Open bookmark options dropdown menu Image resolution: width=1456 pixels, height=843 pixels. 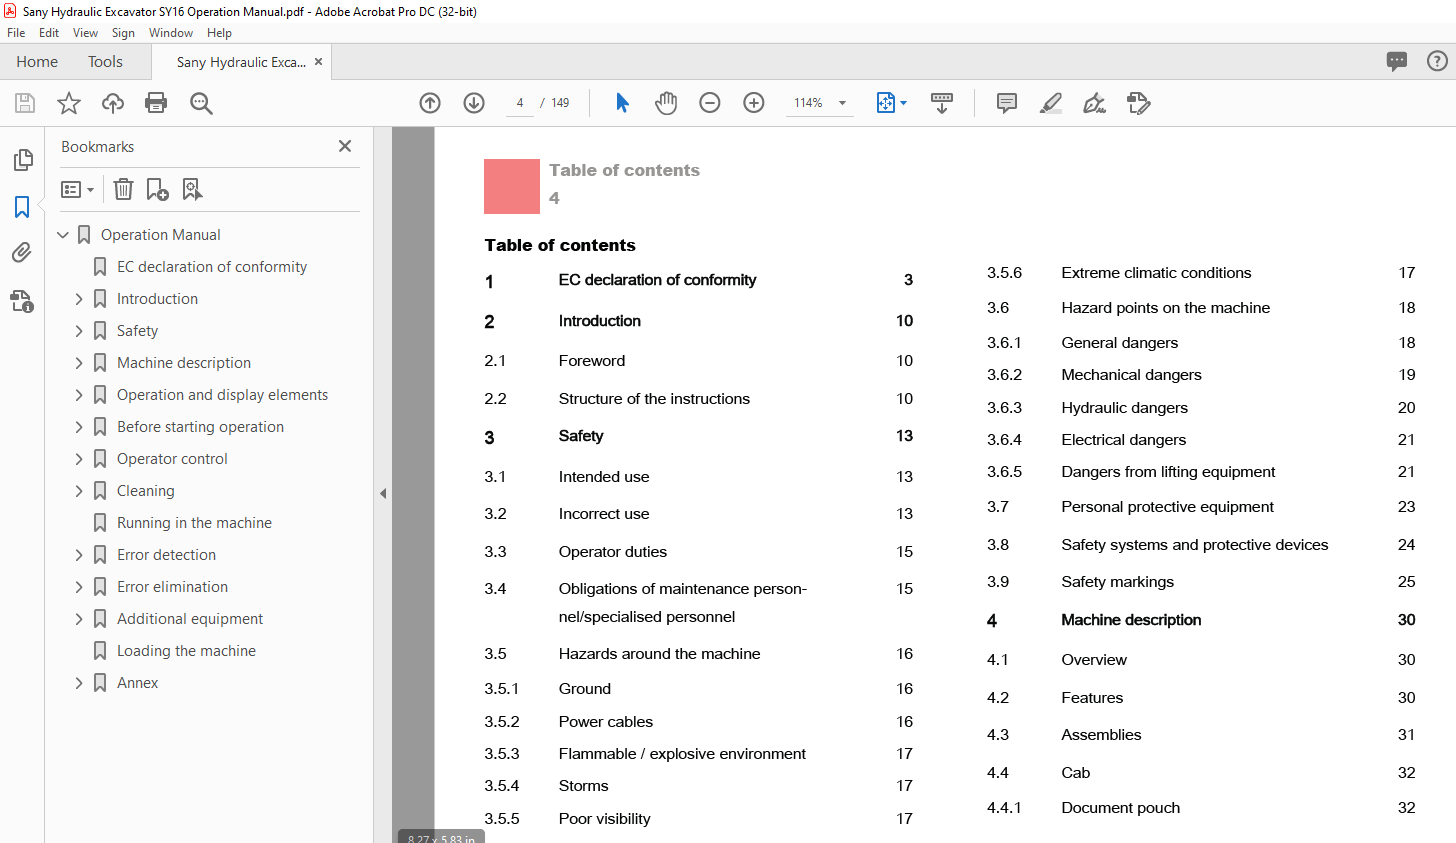(x=77, y=189)
